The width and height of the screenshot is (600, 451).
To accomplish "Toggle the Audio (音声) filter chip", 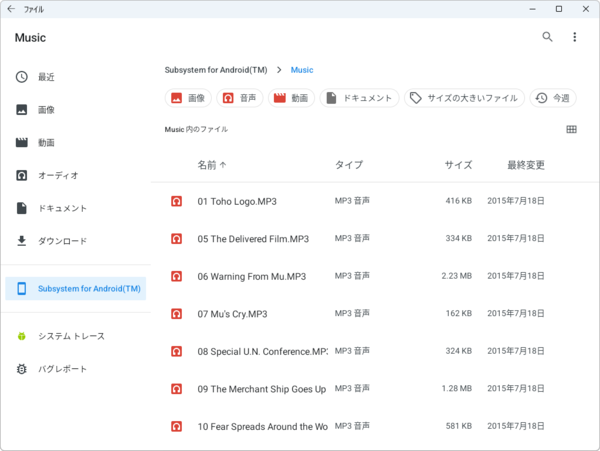I will 238,98.
